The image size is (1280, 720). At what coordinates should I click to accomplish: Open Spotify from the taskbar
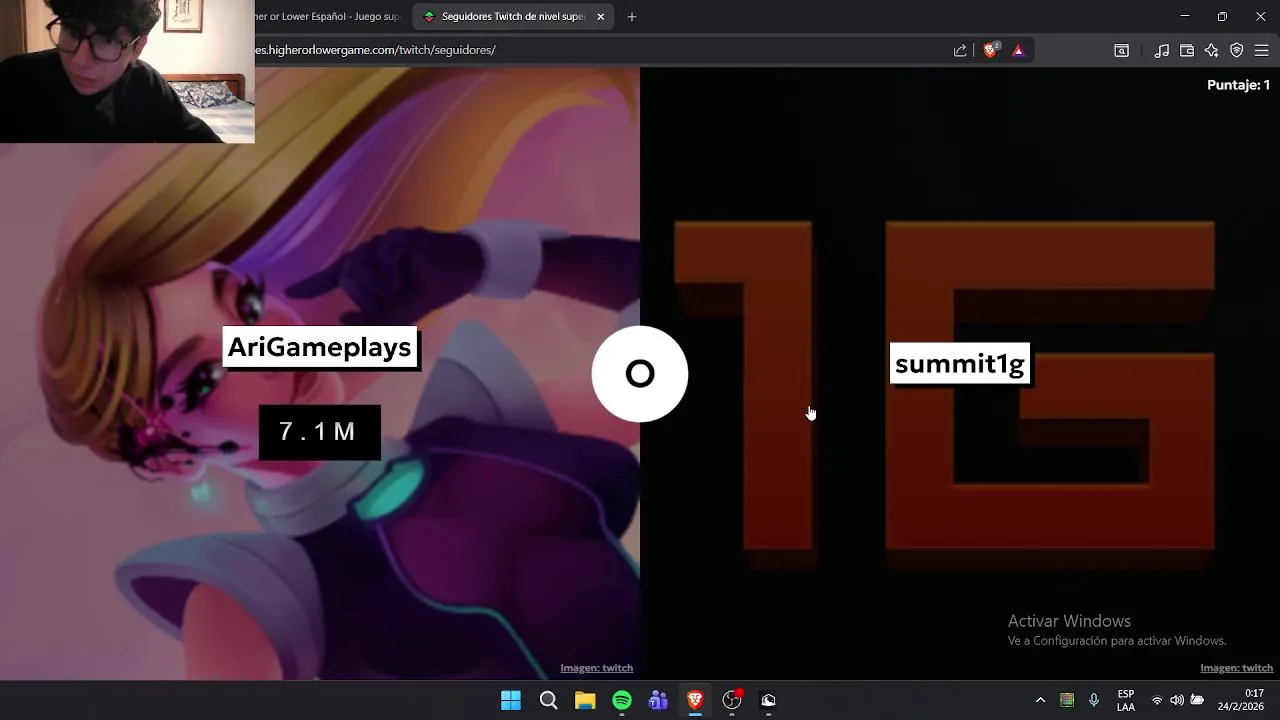point(622,700)
